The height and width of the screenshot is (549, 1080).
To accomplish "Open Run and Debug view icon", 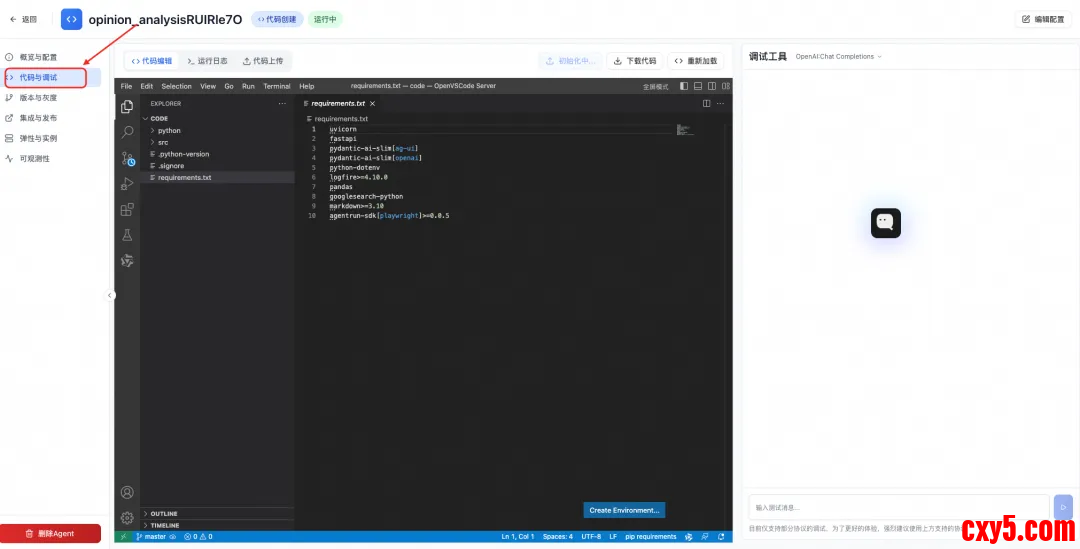I will point(127,184).
